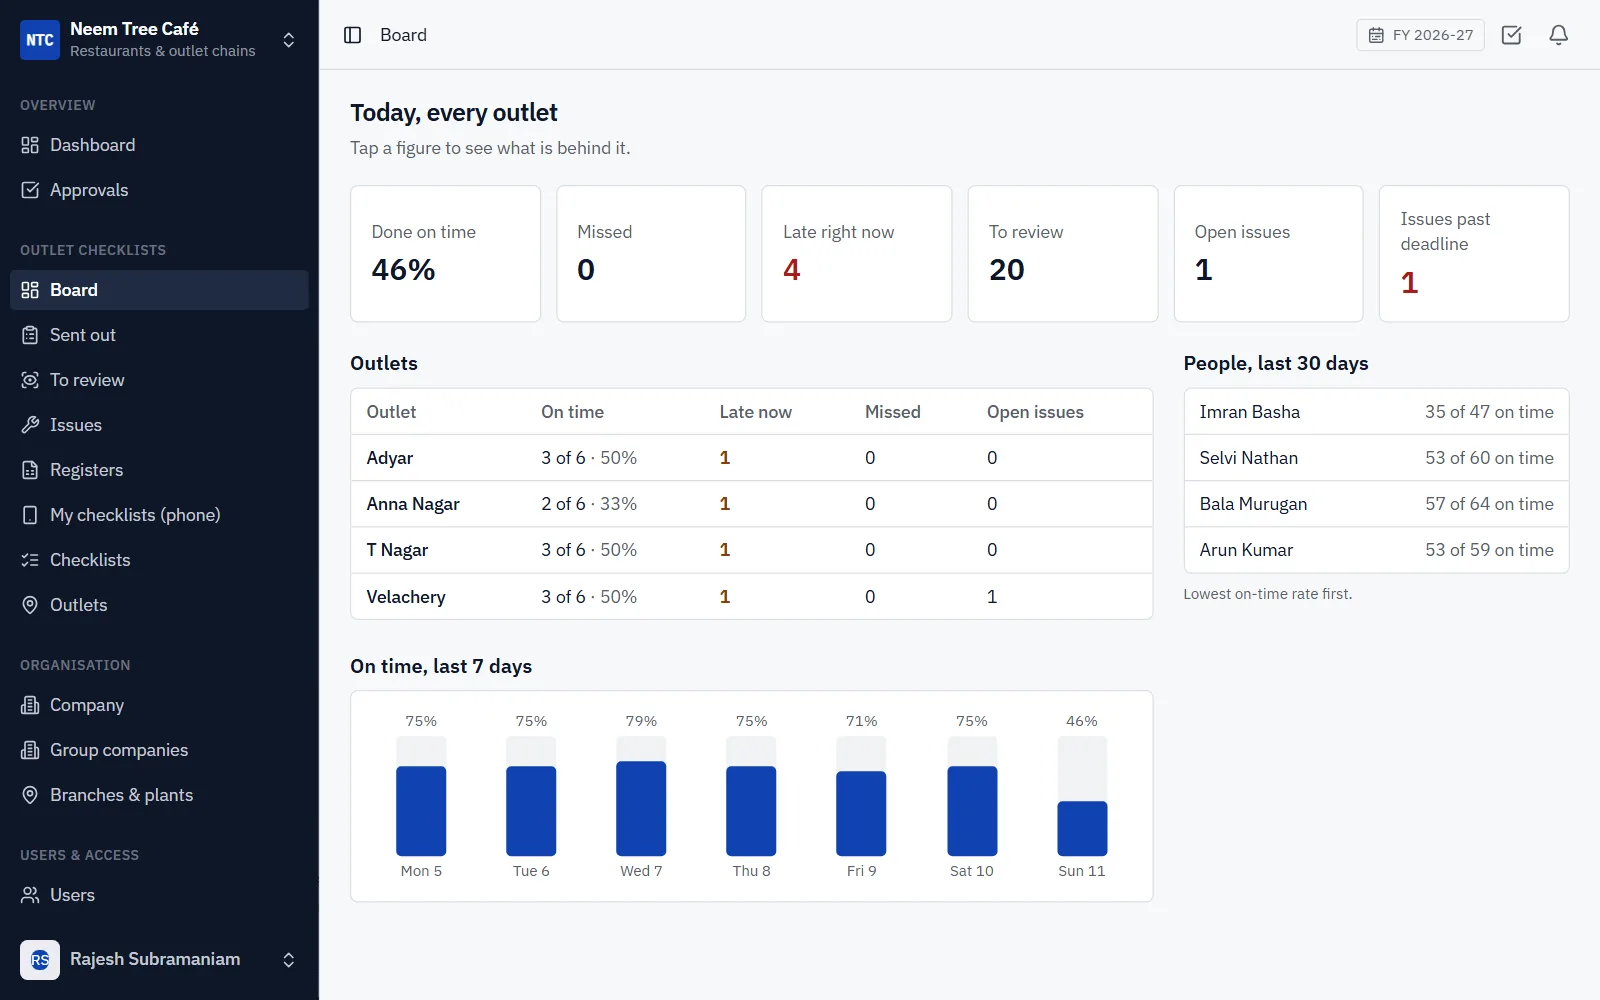Open Group companies

pyautogui.click(x=159, y=750)
